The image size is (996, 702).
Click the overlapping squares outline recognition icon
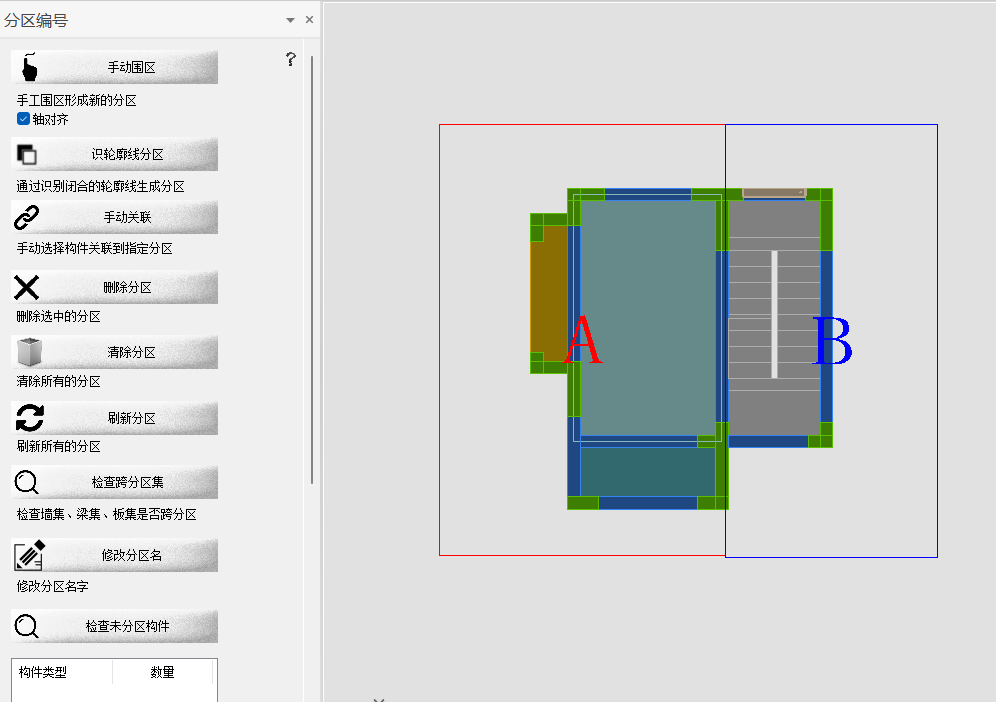click(x=27, y=154)
